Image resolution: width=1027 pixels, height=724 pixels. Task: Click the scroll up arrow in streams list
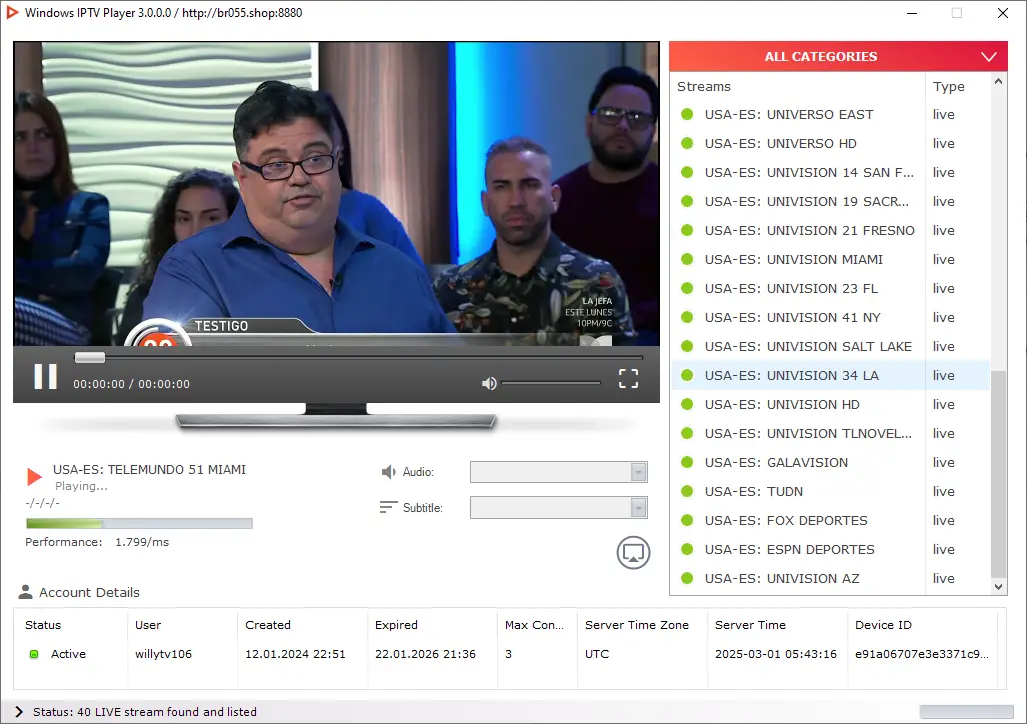(998, 81)
